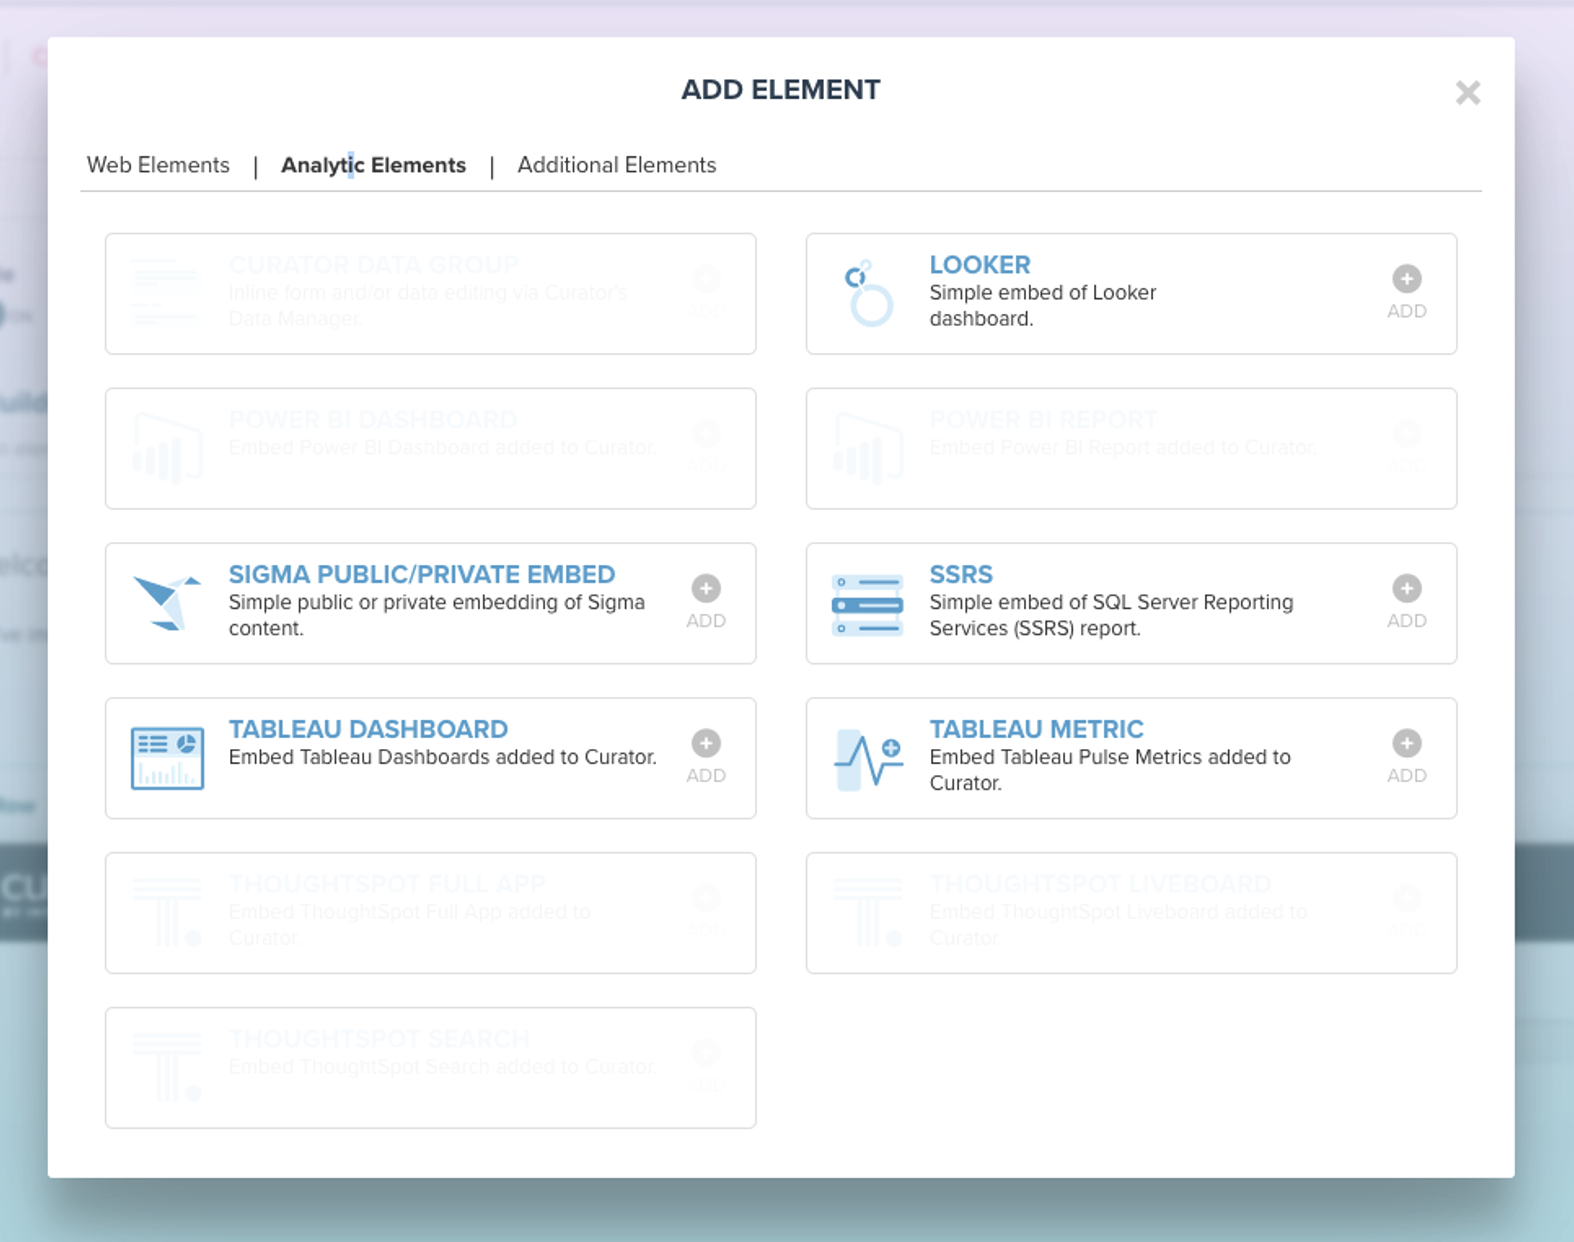Click the faded plus icon on Power BI Report
The image size is (1574, 1242).
[1406, 433]
